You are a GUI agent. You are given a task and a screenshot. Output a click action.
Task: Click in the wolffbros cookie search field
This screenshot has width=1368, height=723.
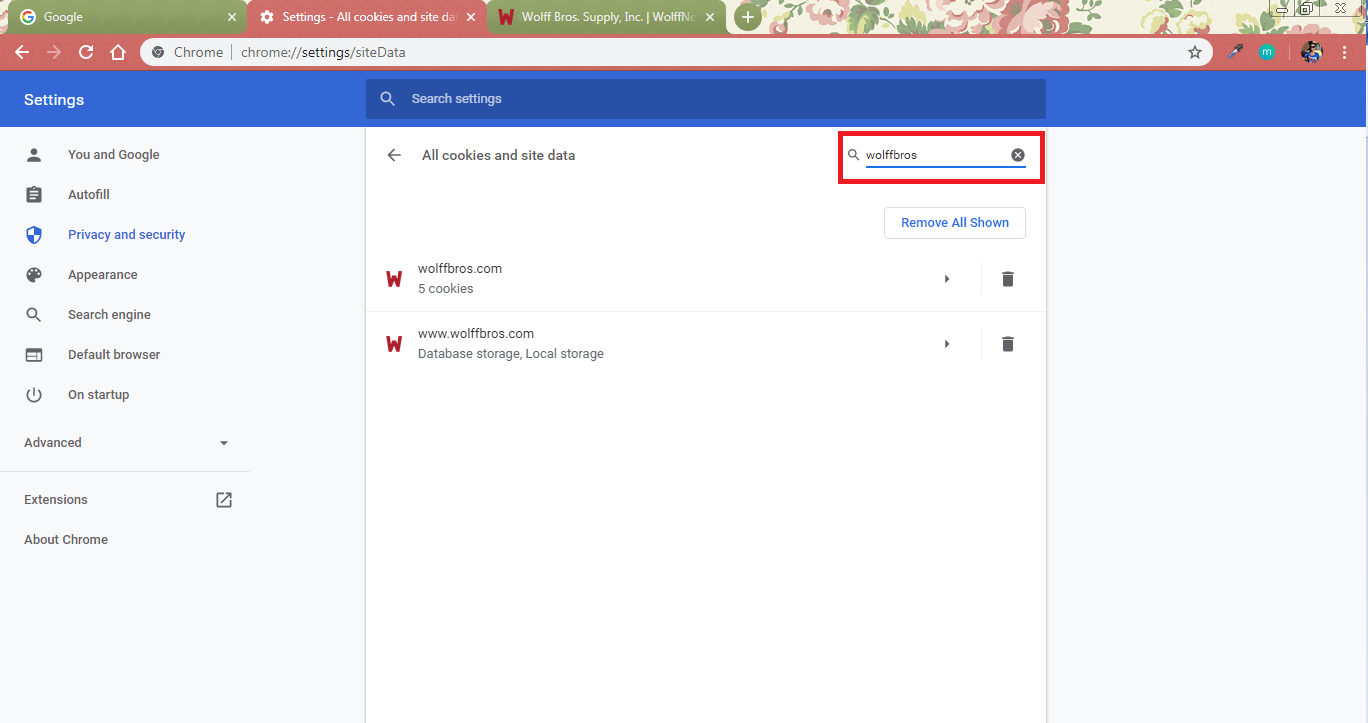(936, 155)
